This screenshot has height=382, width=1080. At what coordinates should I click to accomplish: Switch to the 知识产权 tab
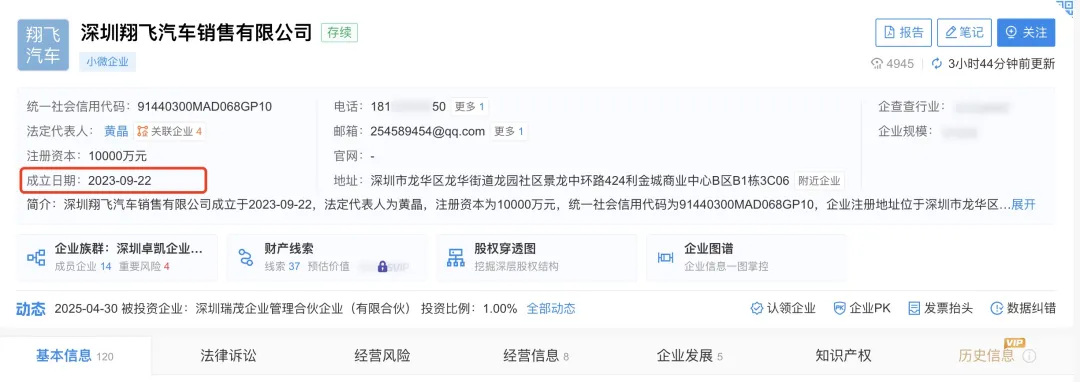(843, 356)
